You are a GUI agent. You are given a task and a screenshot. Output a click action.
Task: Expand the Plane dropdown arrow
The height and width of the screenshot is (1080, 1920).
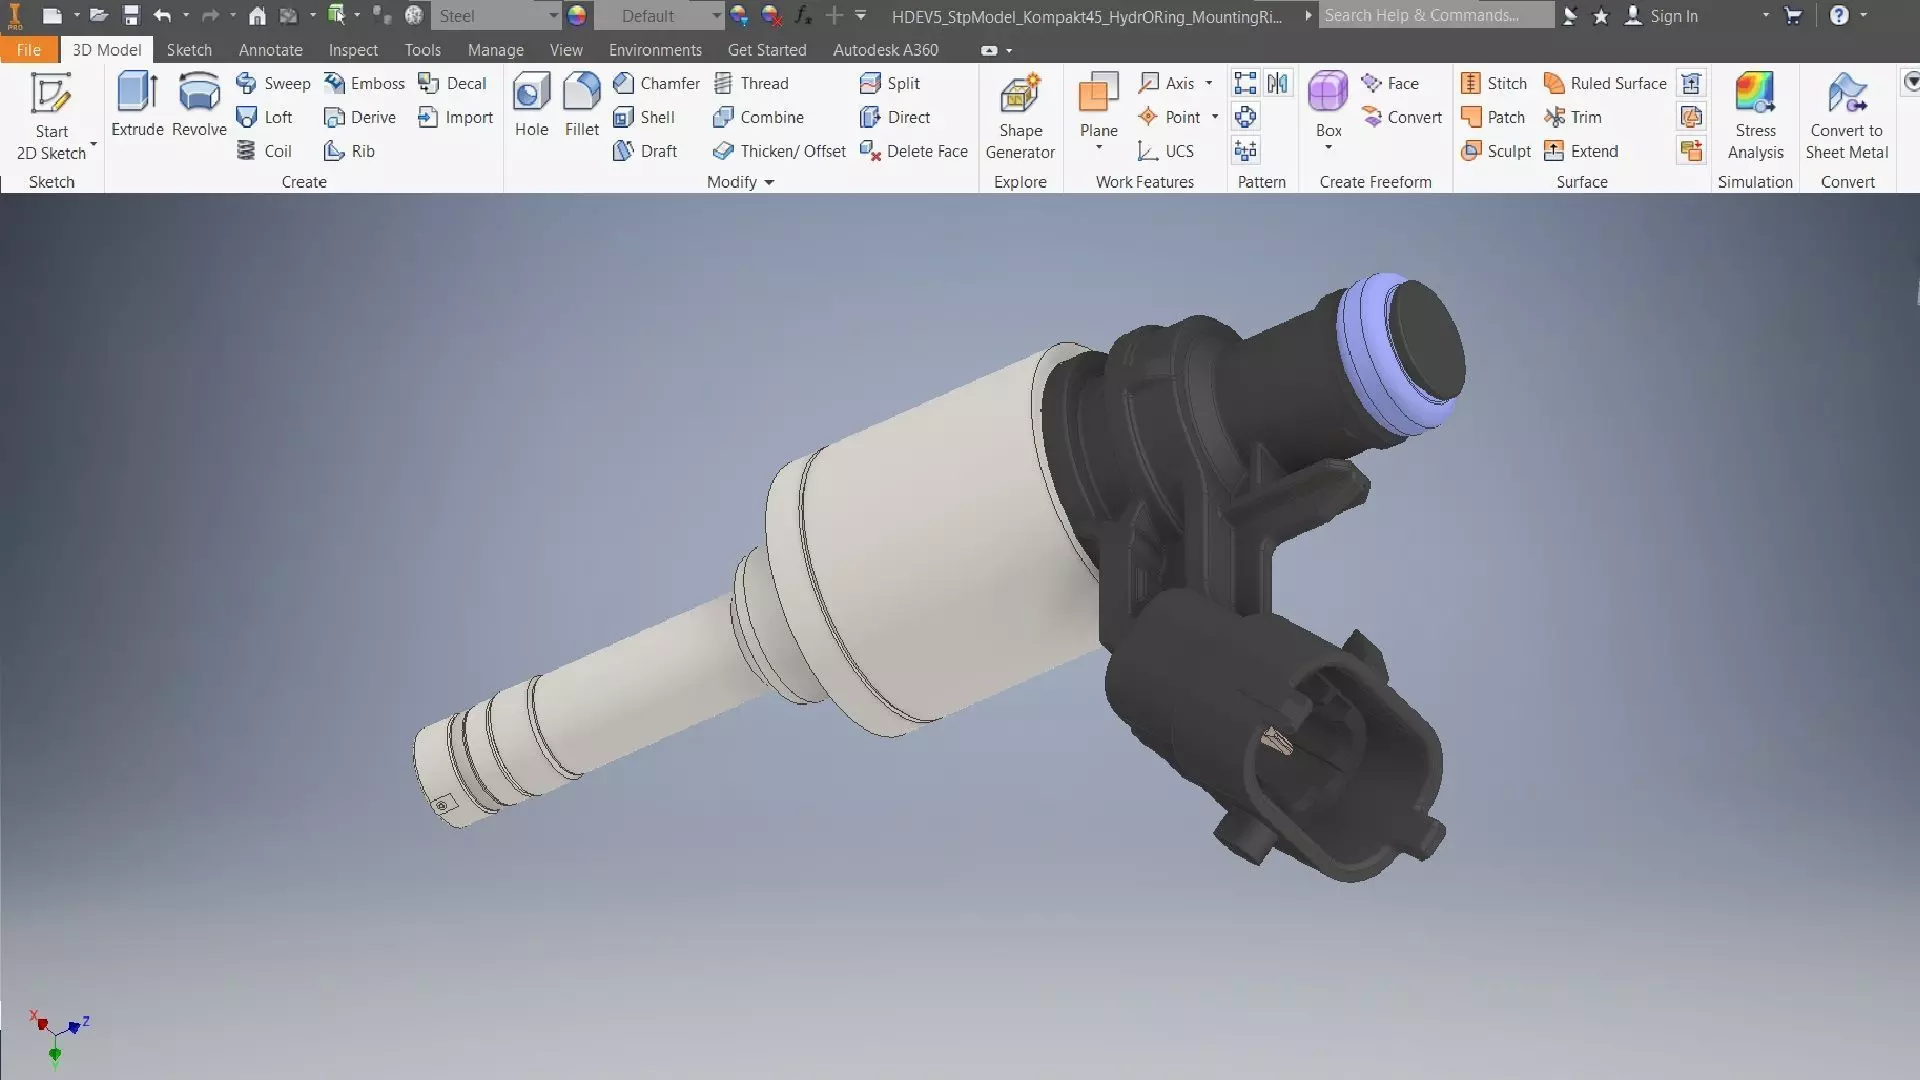(1098, 147)
